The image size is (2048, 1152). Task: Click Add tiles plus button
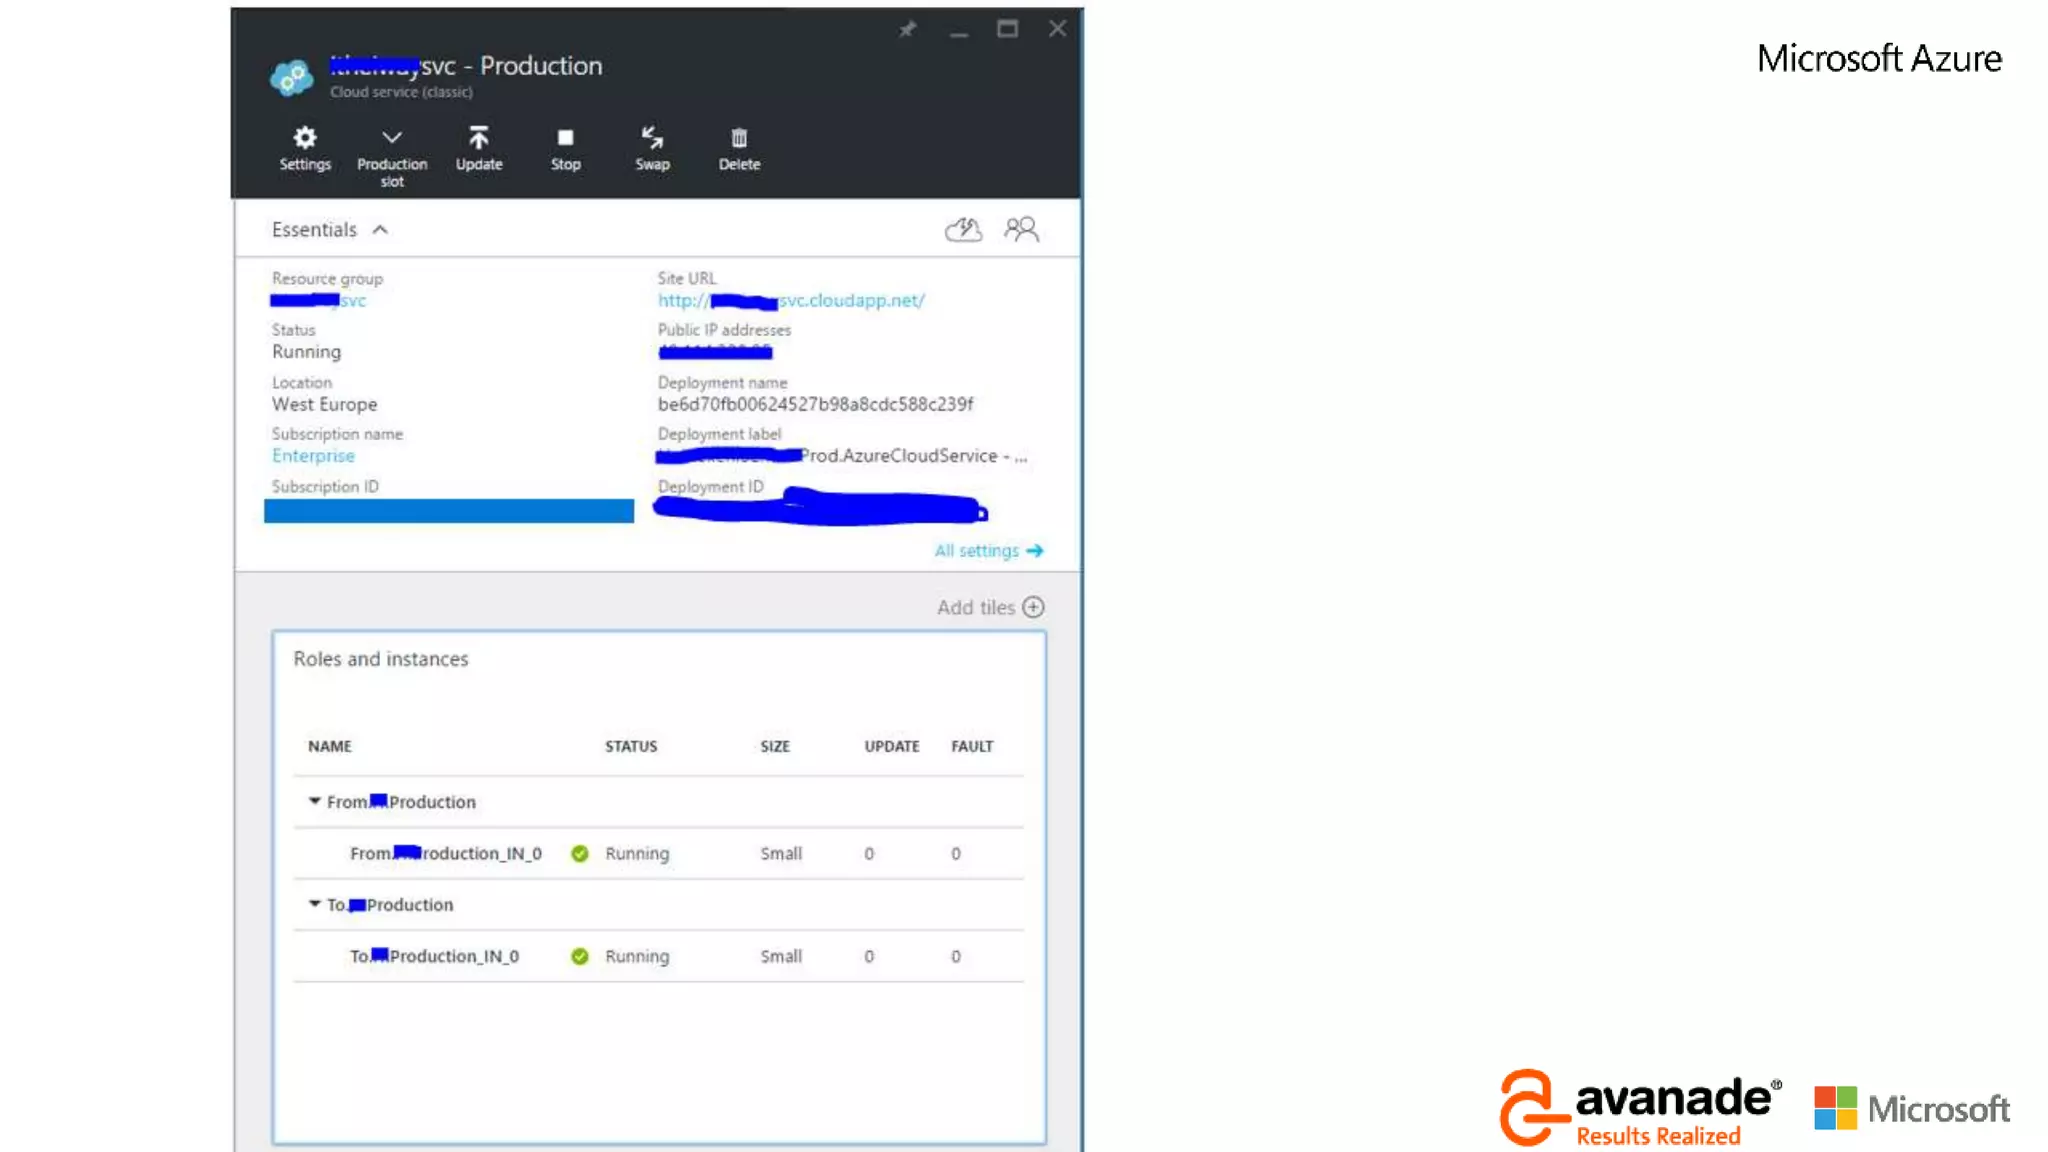[x=1033, y=607]
